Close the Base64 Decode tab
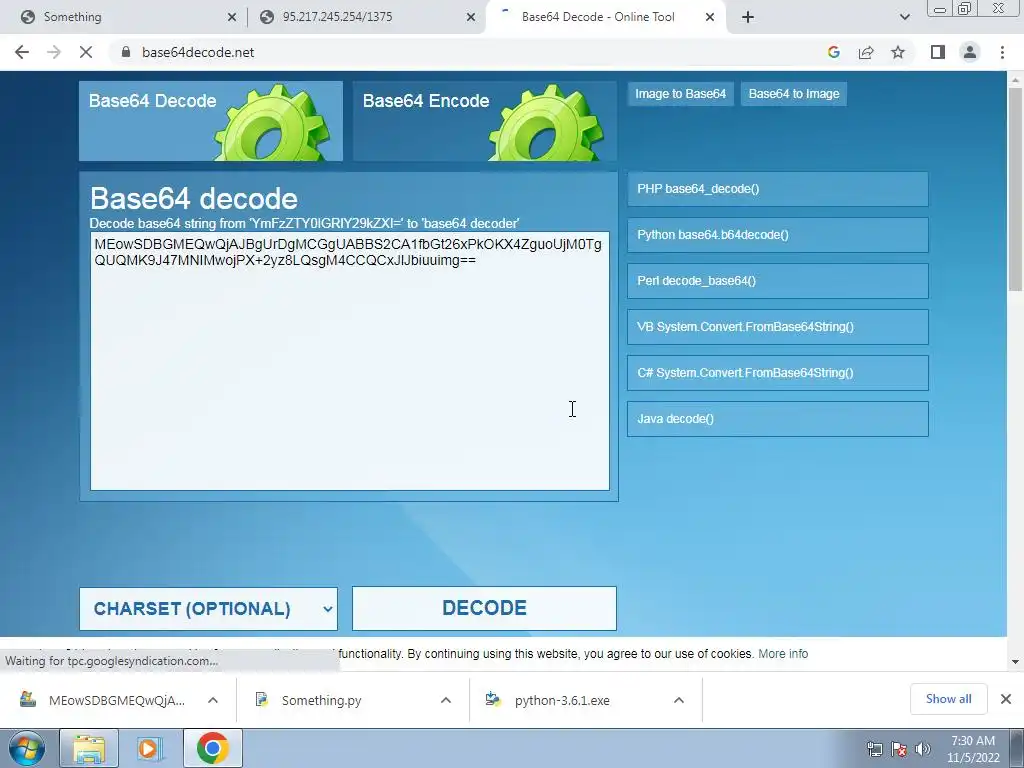The height and width of the screenshot is (768, 1024). [710, 17]
